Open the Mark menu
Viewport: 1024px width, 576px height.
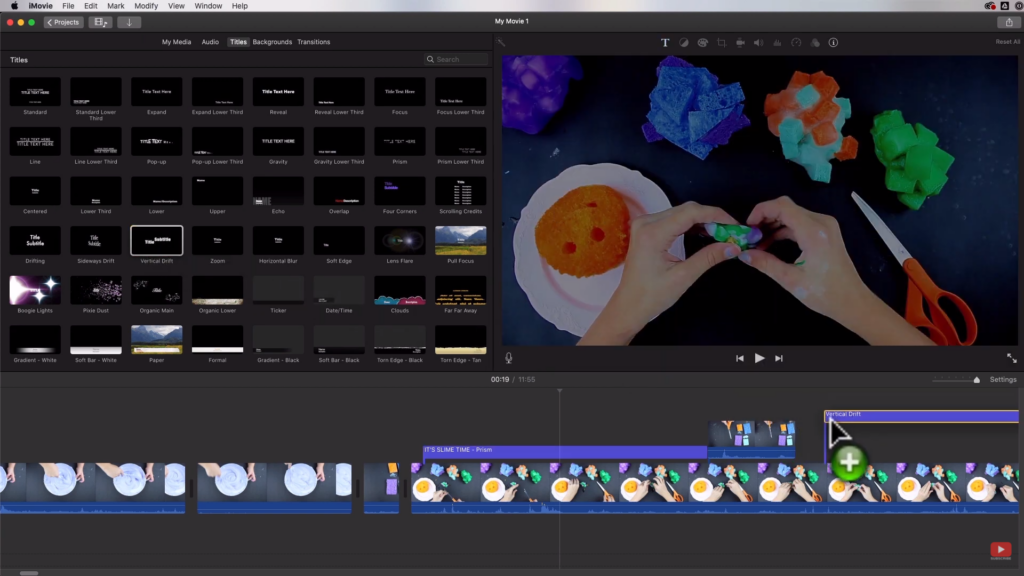116,6
